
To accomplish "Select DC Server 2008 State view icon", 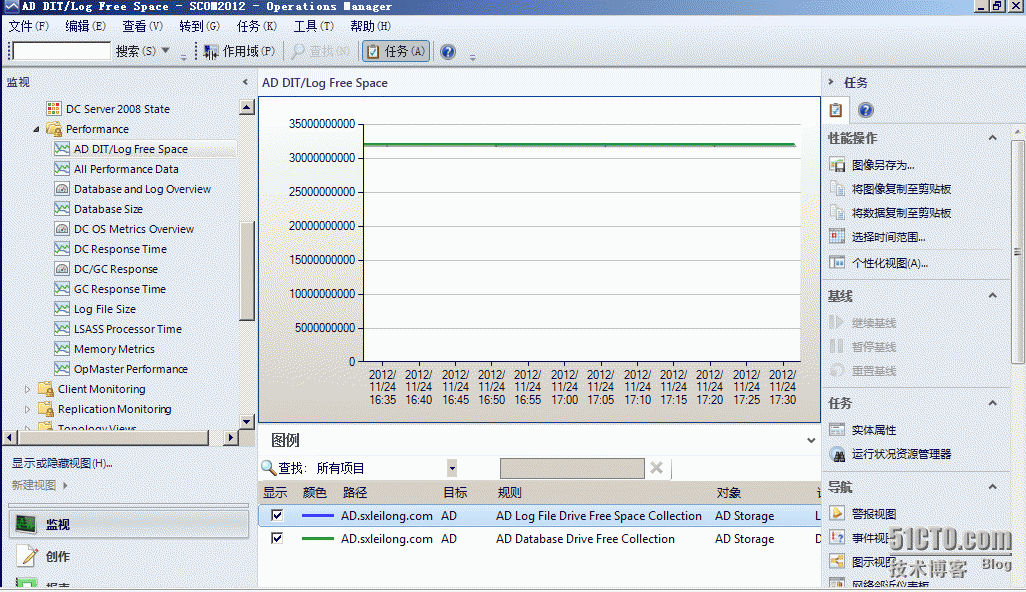I will click(x=54, y=109).
